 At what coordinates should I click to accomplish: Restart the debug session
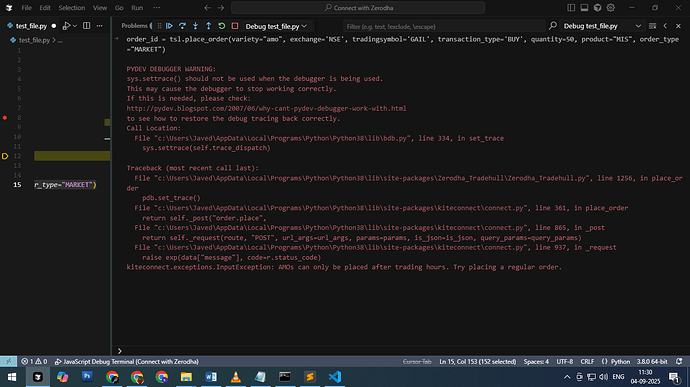tap(222, 26)
